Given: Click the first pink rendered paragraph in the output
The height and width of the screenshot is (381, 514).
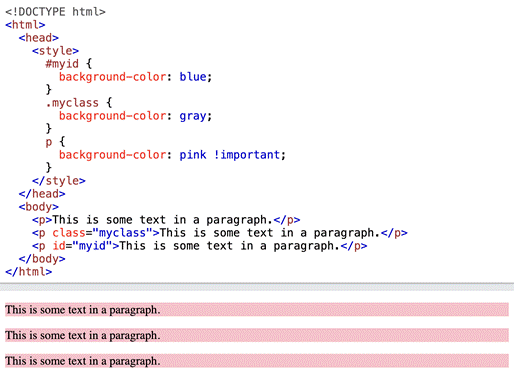Looking at the screenshot, I should pos(257,310).
